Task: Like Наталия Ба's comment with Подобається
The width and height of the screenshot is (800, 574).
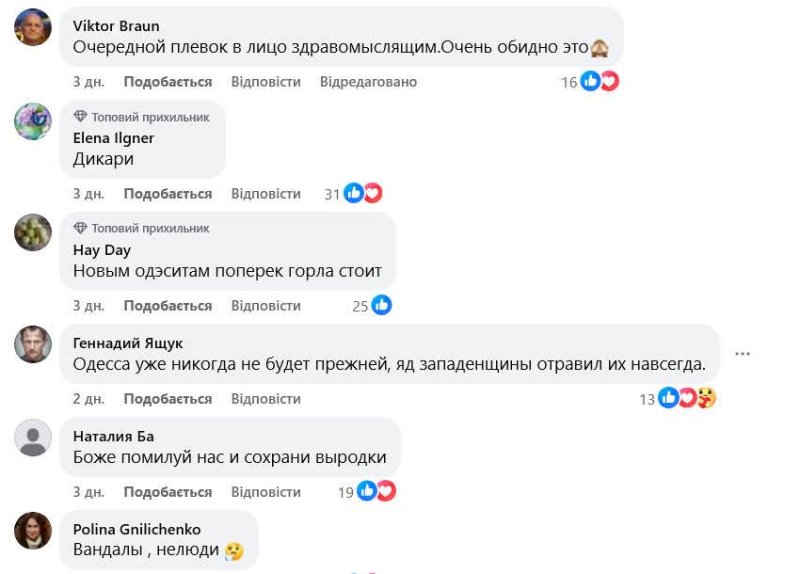Action: (x=167, y=492)
